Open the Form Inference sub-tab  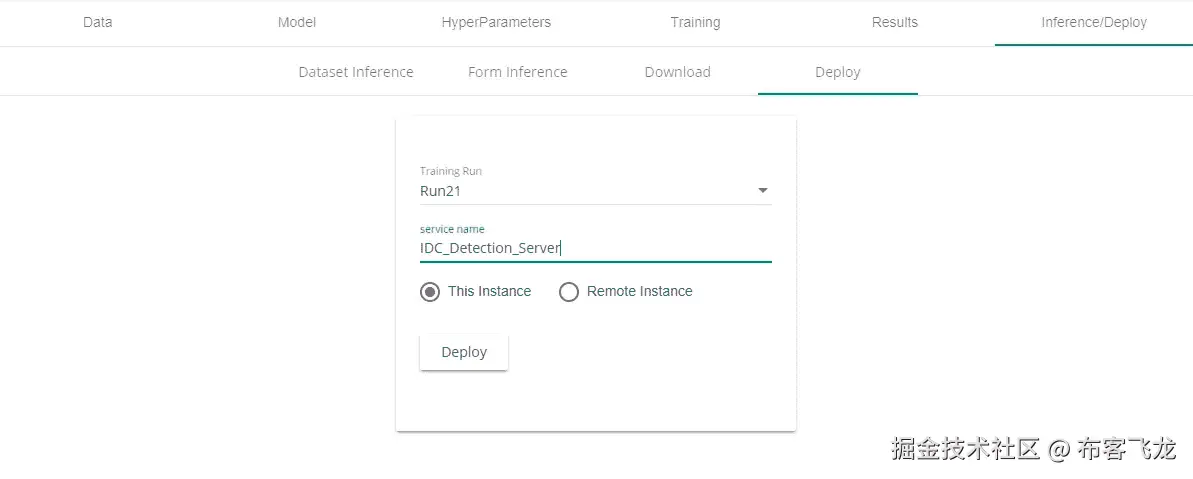coord(517,72)
